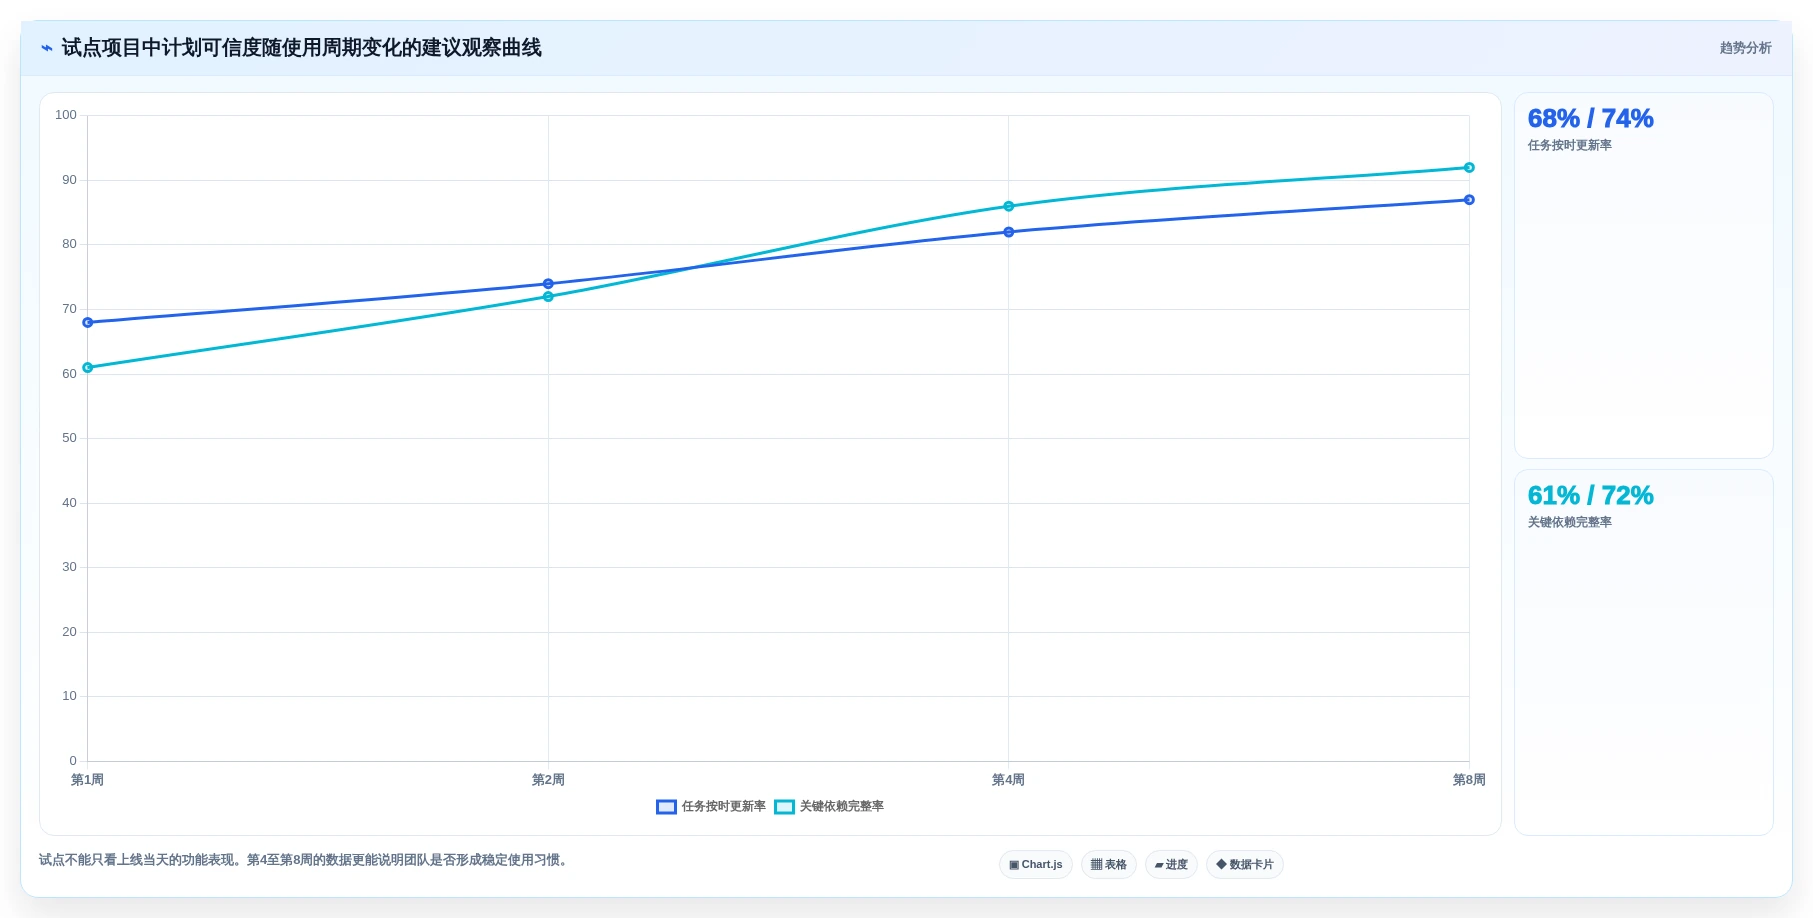Click the 第4周 axis label
The width and height of the screenshot is (1813, 918).
tap(1008, 780)
